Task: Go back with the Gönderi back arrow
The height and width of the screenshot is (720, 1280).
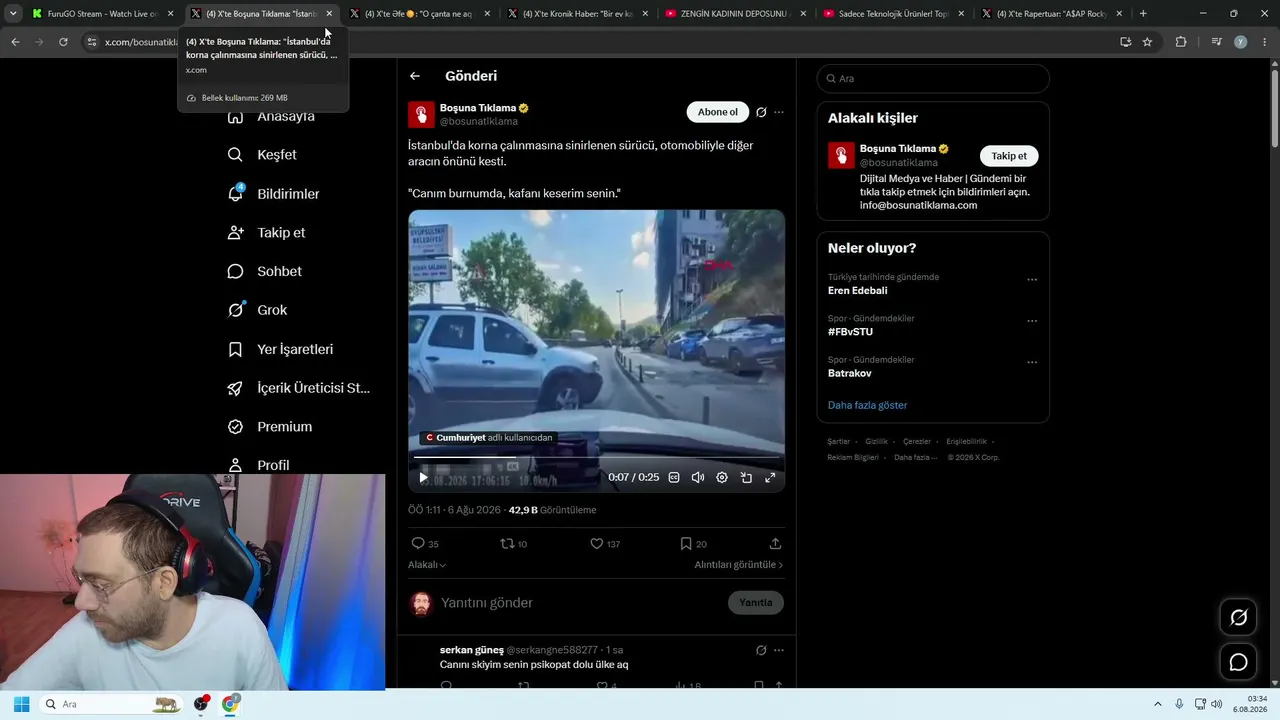Action: pos(415,76)
